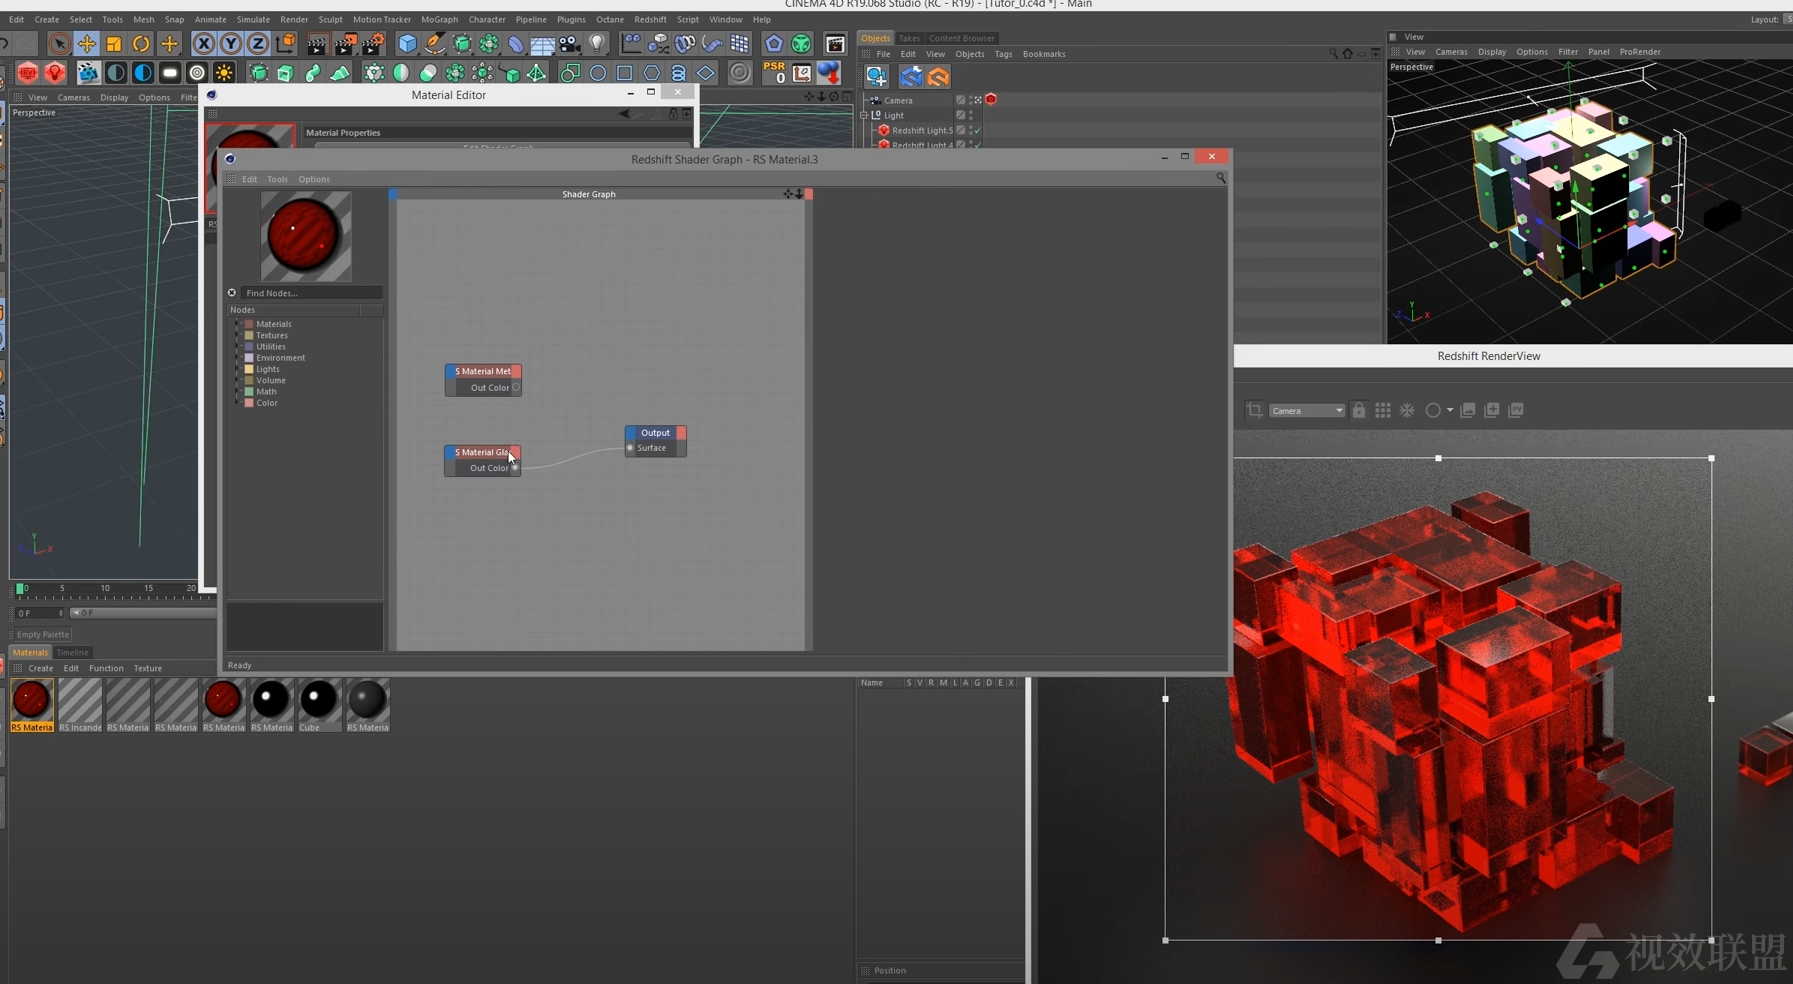Click the Redshift camera tag on Camera
The width and height of the screenshot is (1793, 984).
(x=991, y=99)
